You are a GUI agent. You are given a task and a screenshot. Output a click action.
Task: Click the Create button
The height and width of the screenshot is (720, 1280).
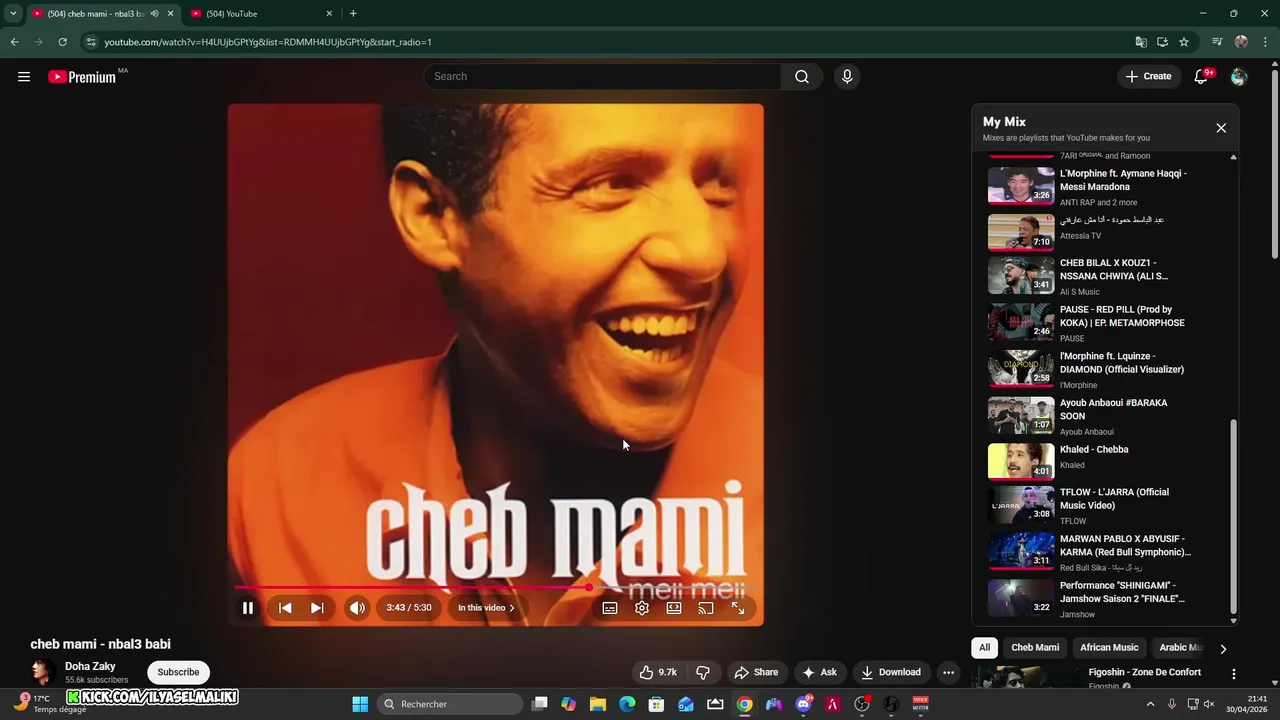tap(1148, 76)
